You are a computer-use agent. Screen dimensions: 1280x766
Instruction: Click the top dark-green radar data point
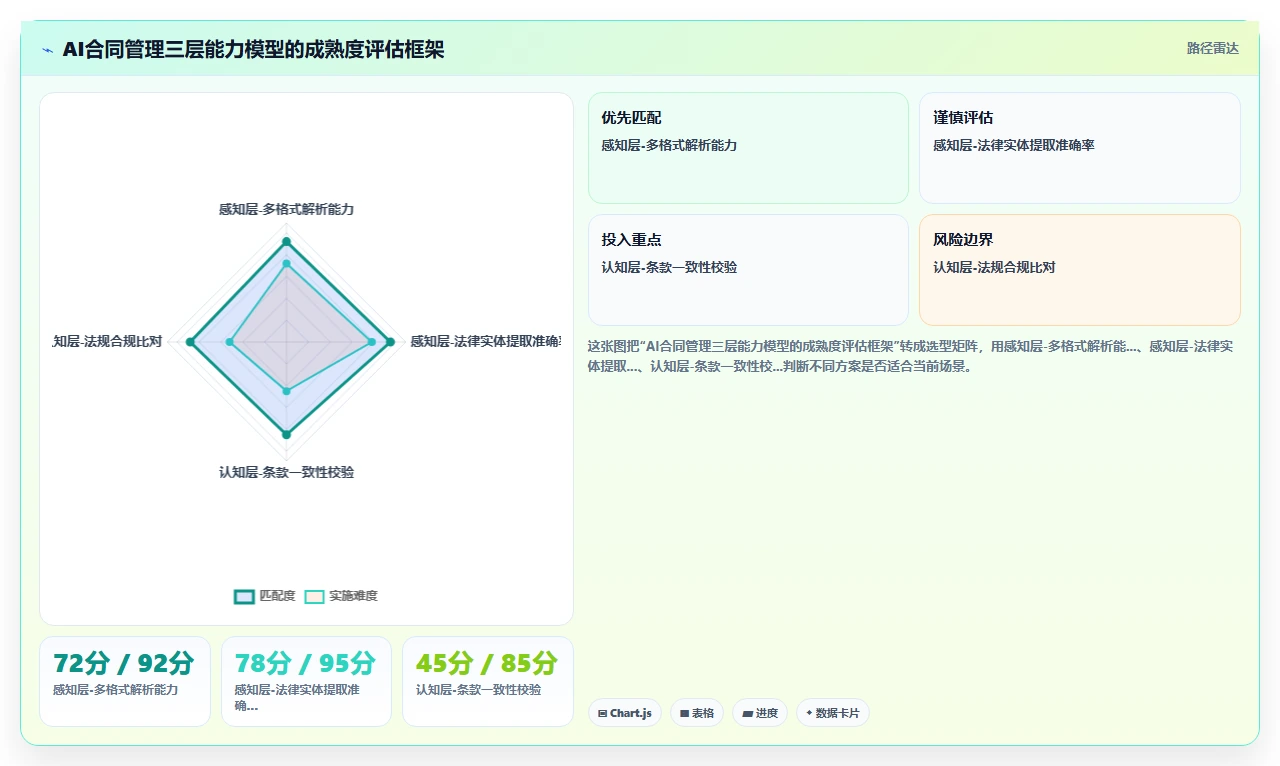pos(286,242)
